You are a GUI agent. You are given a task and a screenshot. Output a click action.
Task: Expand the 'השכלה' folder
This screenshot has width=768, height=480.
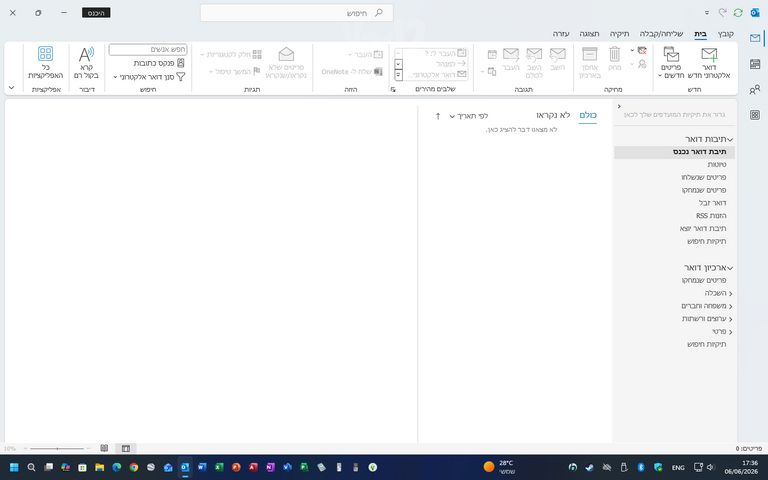730,293
